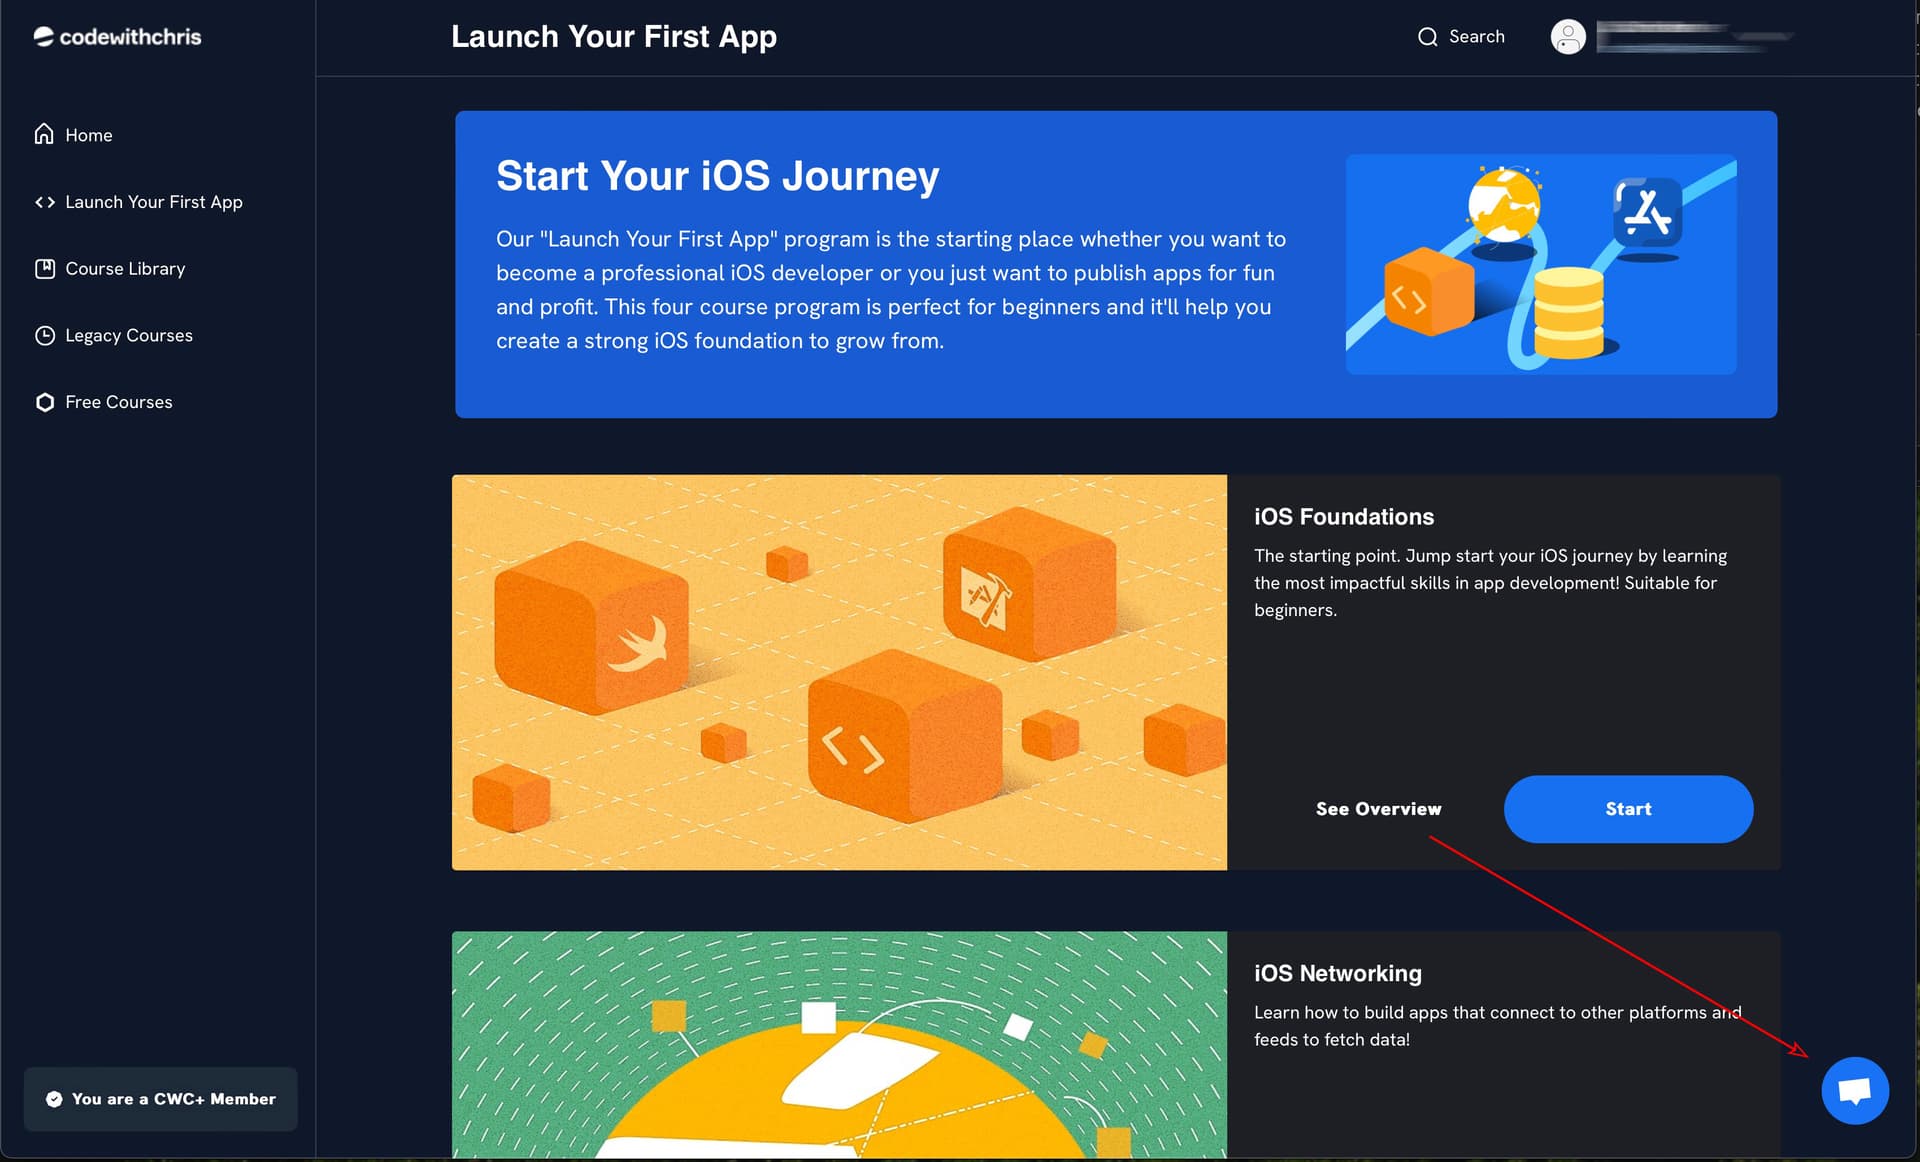
Task: Click the Launch Your First App page title
Action: click(614, 37)
